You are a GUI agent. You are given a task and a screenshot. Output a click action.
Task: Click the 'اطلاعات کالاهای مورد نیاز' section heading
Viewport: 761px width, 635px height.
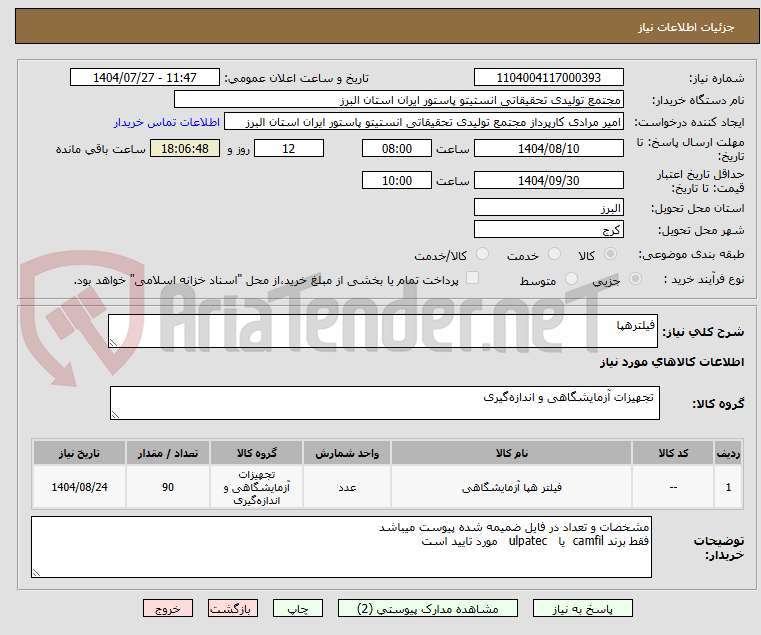672,362
